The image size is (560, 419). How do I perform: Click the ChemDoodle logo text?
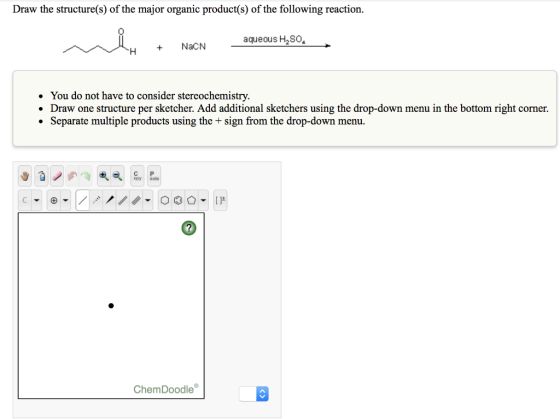(166, 389)
